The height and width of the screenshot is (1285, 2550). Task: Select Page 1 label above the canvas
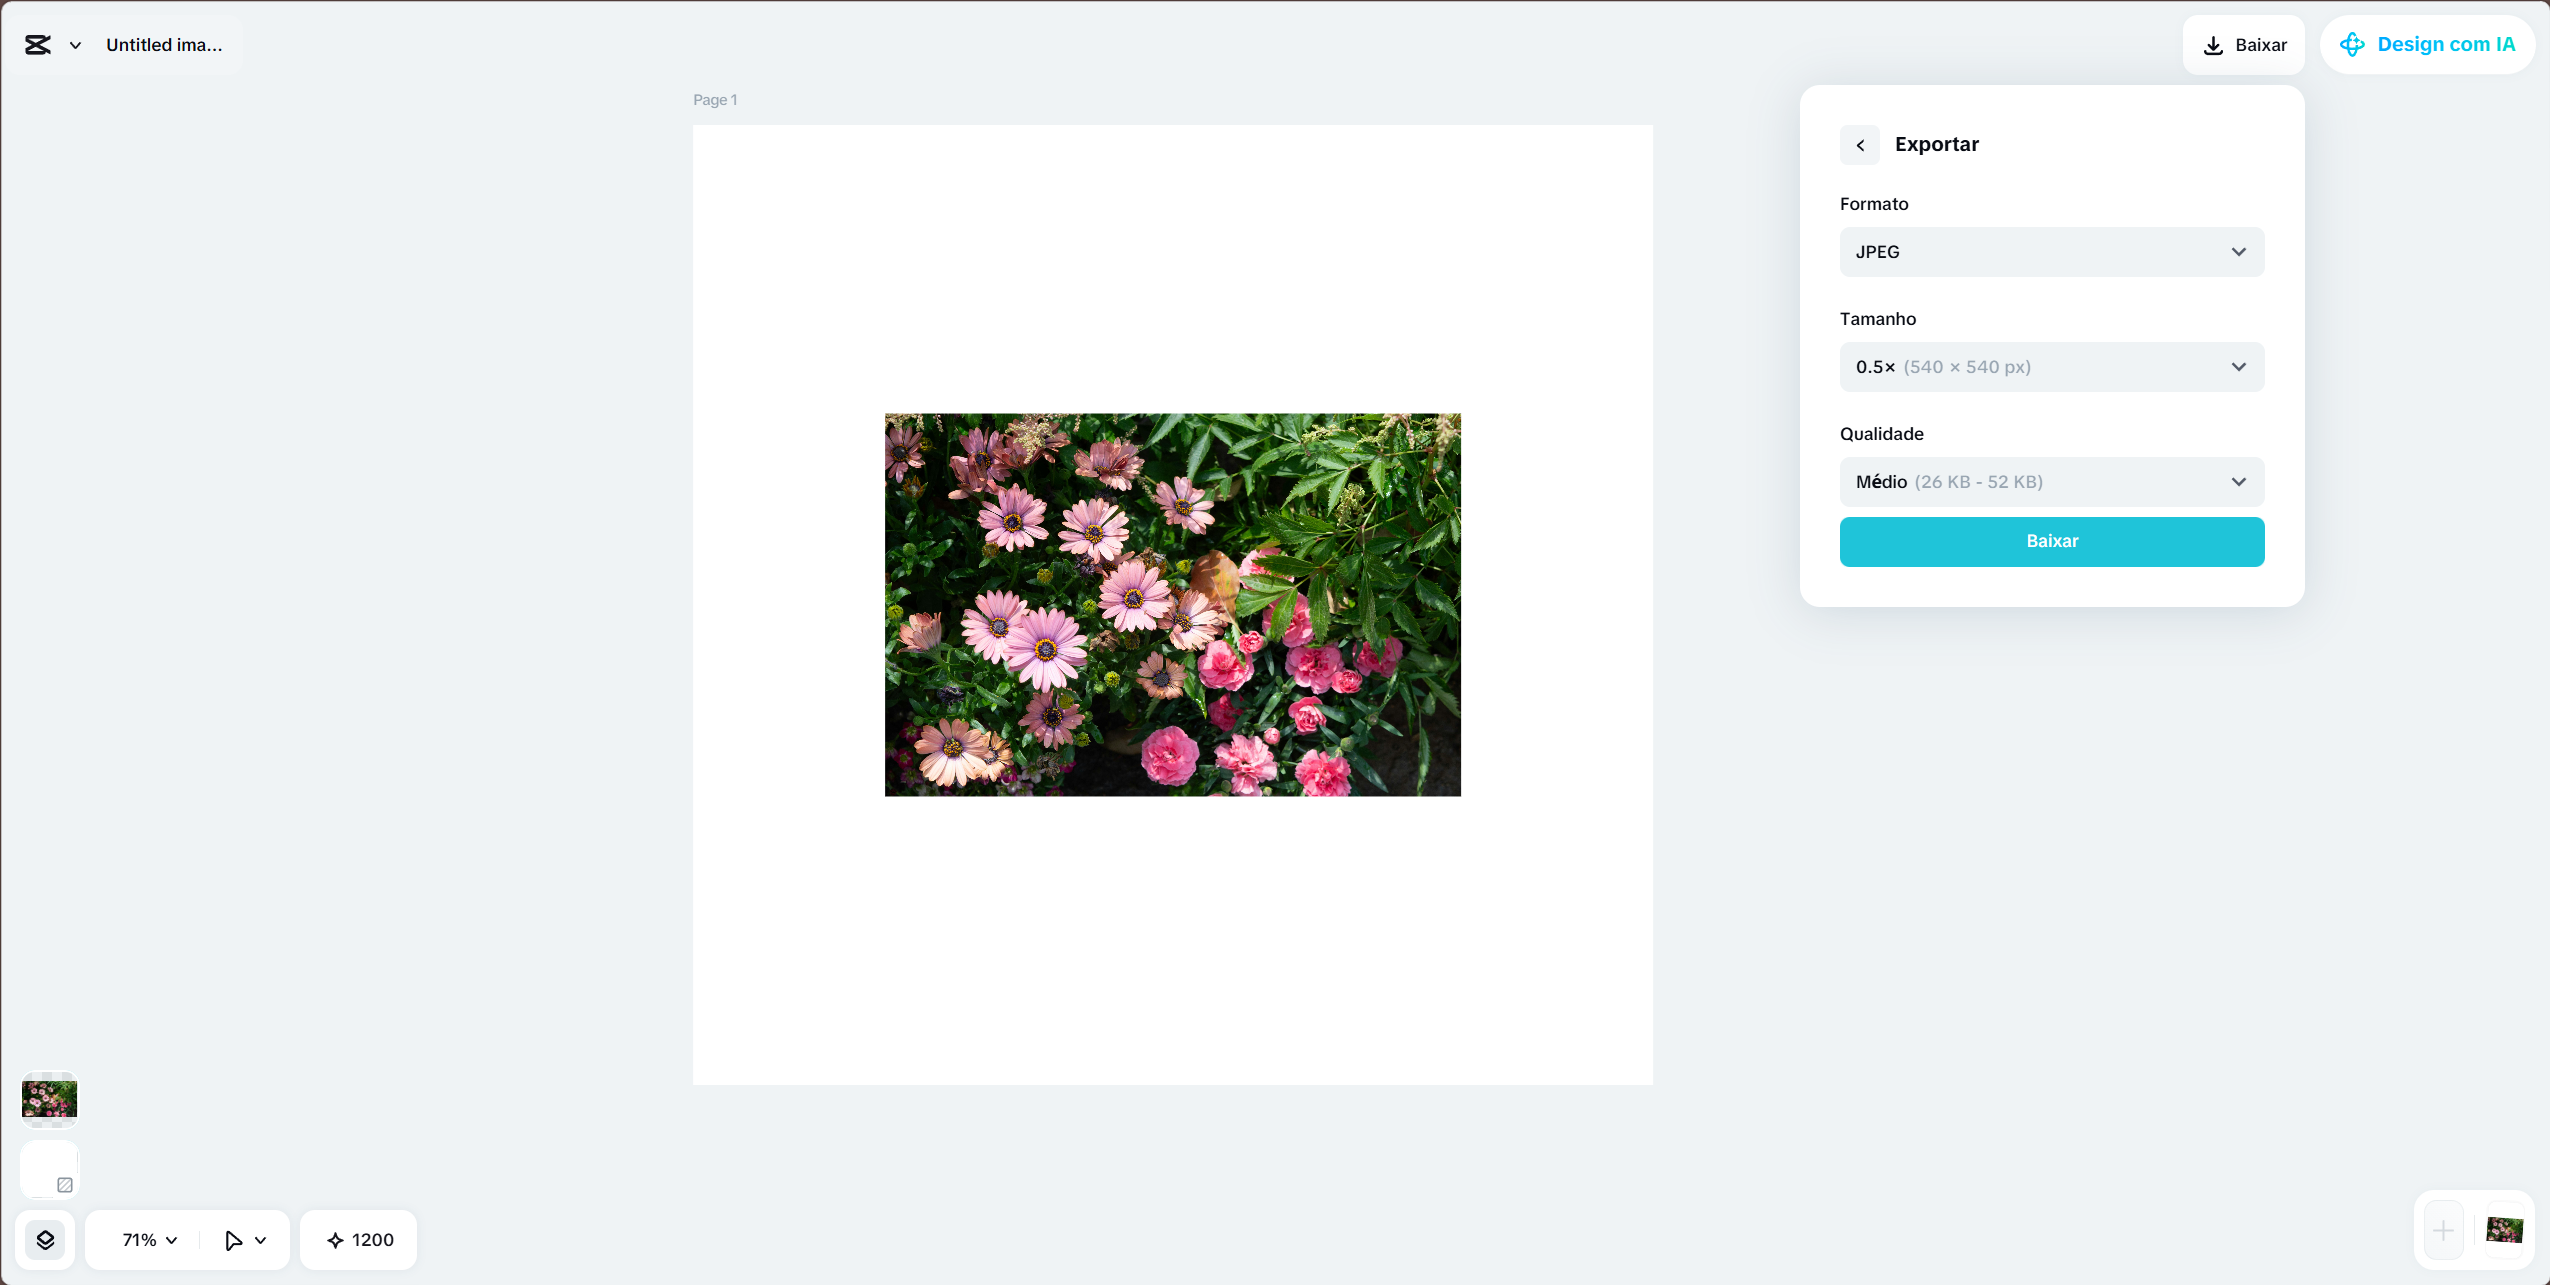(714, 99)
